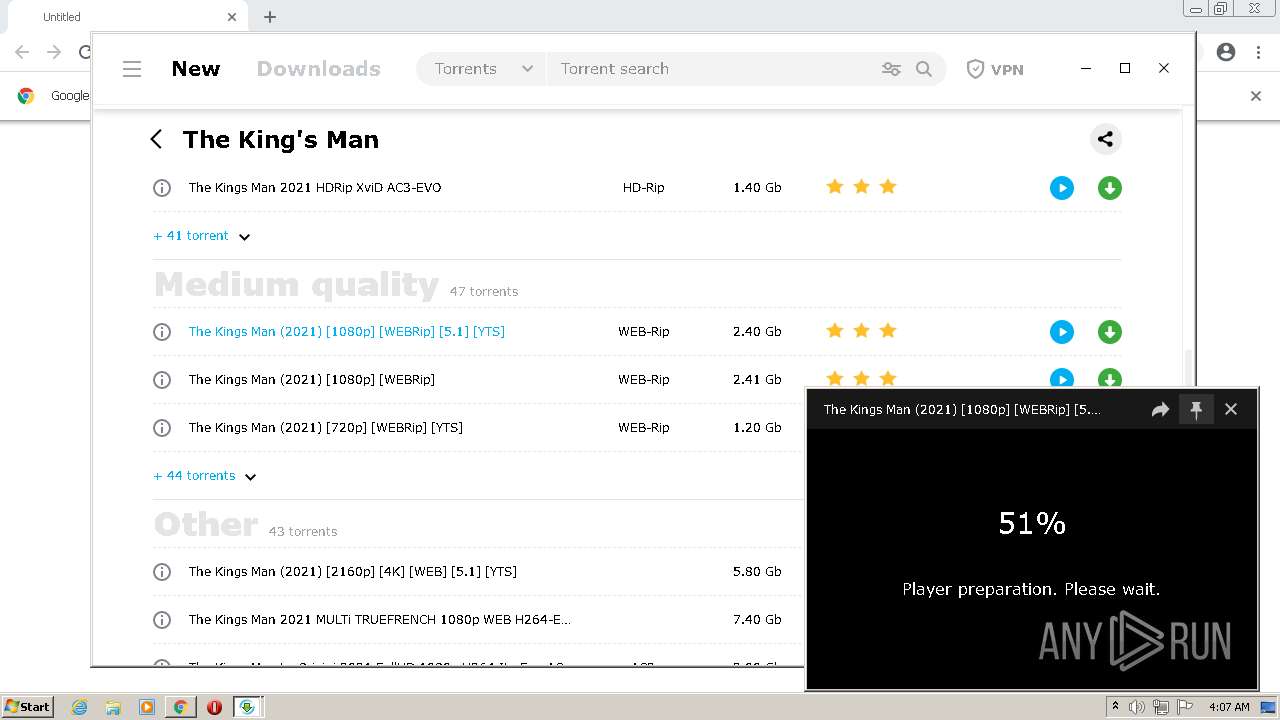Show info for MULTi TRUEFRENCH 1080p torrent
This screenshot has width=1280, height=720.
tap(162, 620)
